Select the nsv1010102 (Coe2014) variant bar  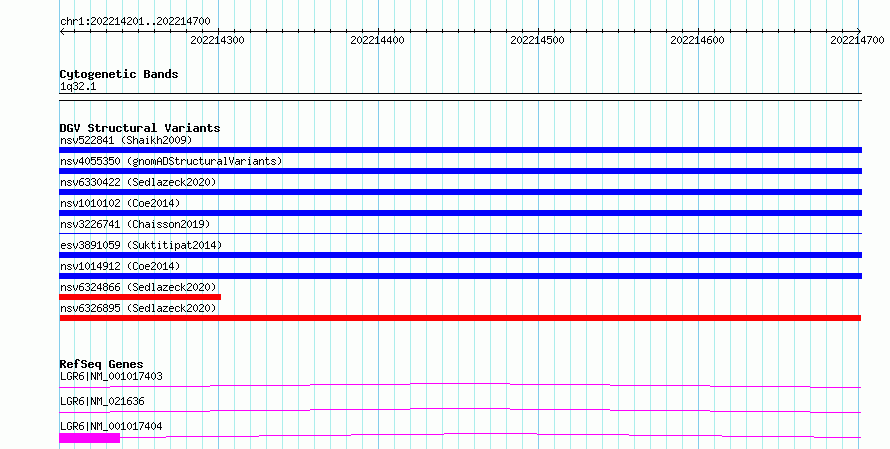460,213
